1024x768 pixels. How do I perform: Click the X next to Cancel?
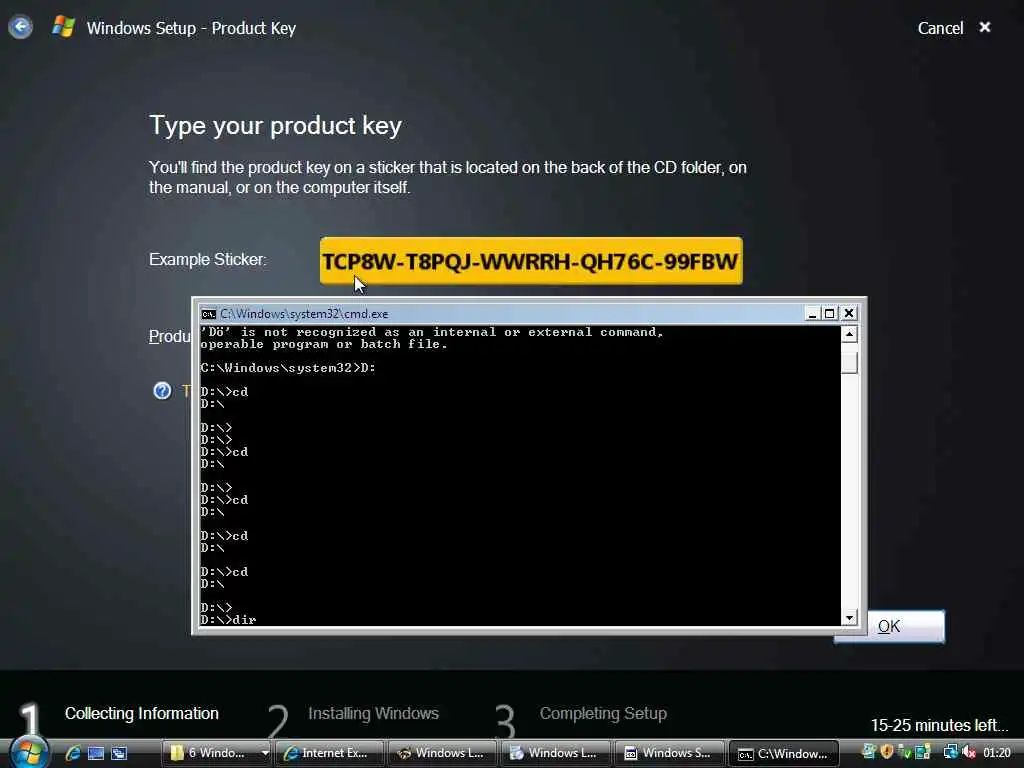[985, 27]
